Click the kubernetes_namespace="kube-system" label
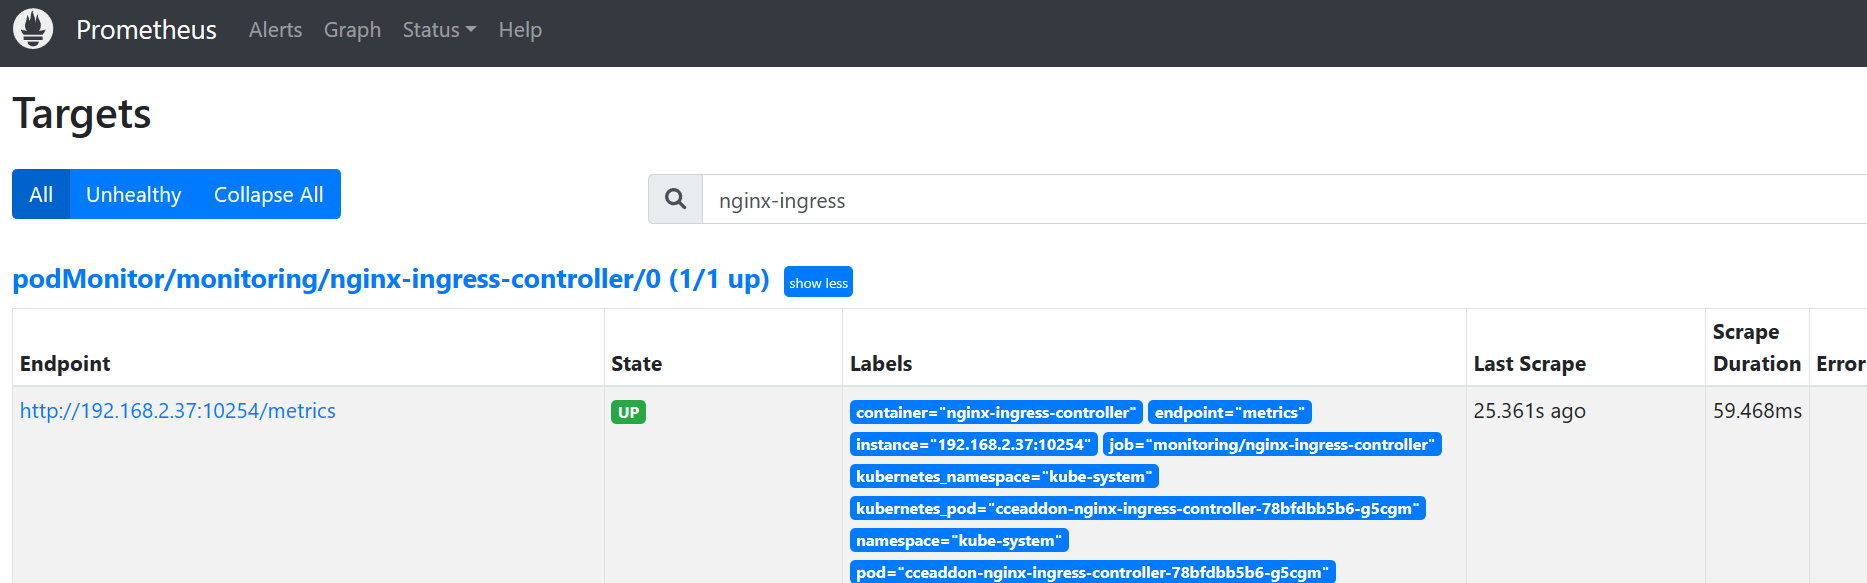 (x=1004, y=476)
